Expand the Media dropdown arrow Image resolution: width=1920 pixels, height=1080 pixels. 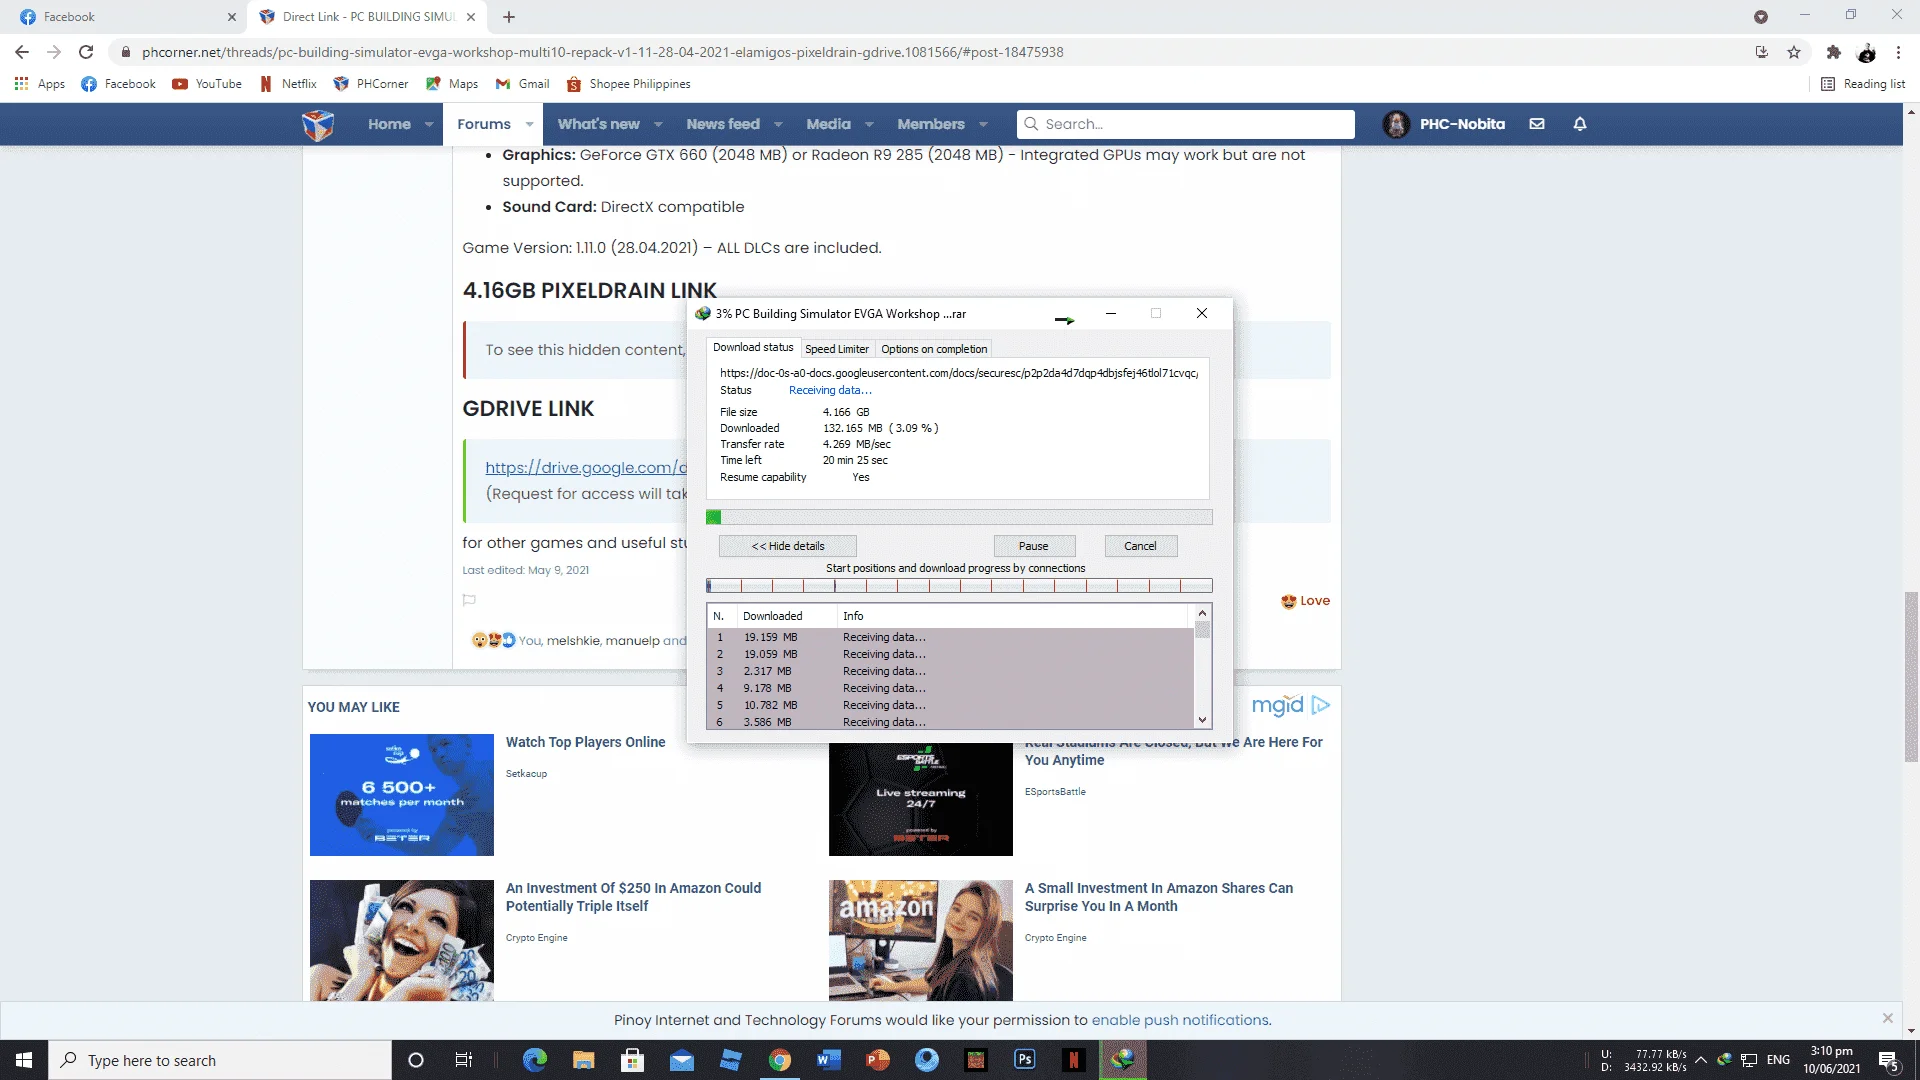(869, 124)
